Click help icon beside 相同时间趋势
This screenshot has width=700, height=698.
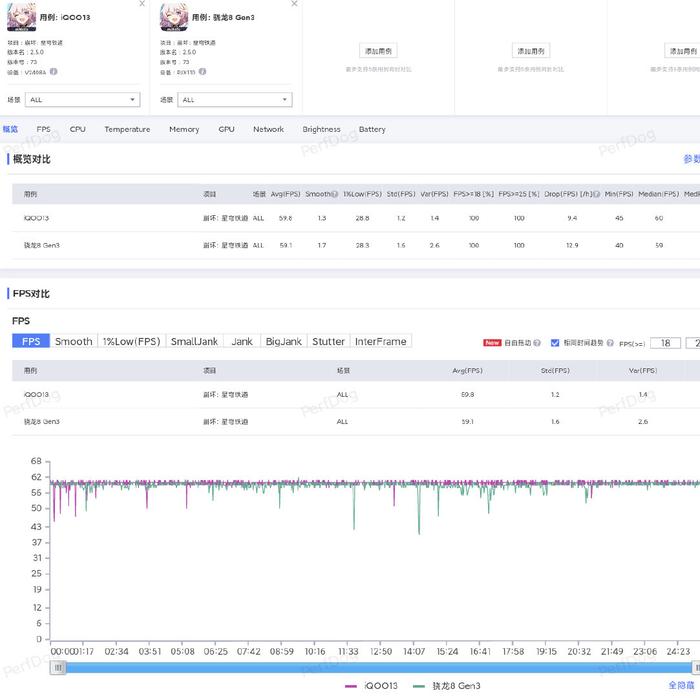point(611,342)
